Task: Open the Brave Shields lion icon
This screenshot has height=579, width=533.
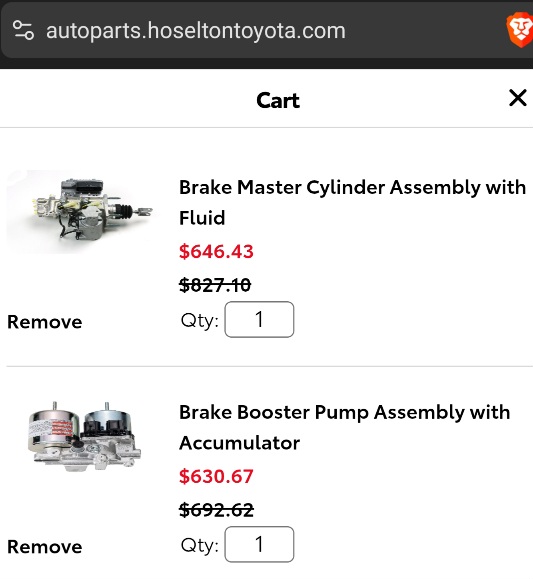Action: pyautogui.click(x=520, y=30)
